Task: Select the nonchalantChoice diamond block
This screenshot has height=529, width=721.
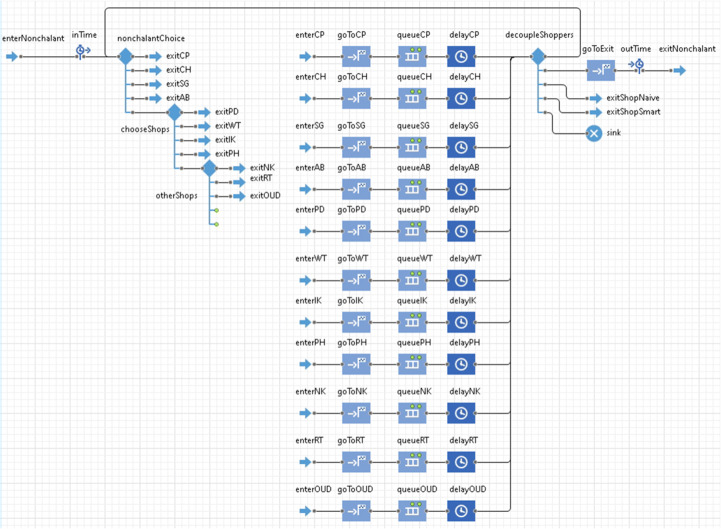Action: point(126,57)
